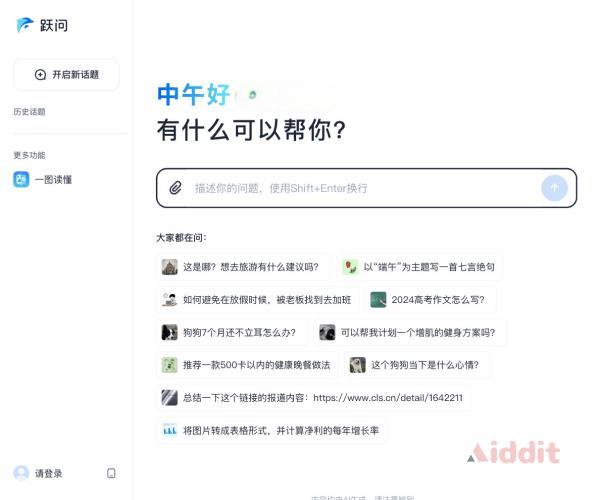Select the 一图读懂 menu item

coord(42,179)
